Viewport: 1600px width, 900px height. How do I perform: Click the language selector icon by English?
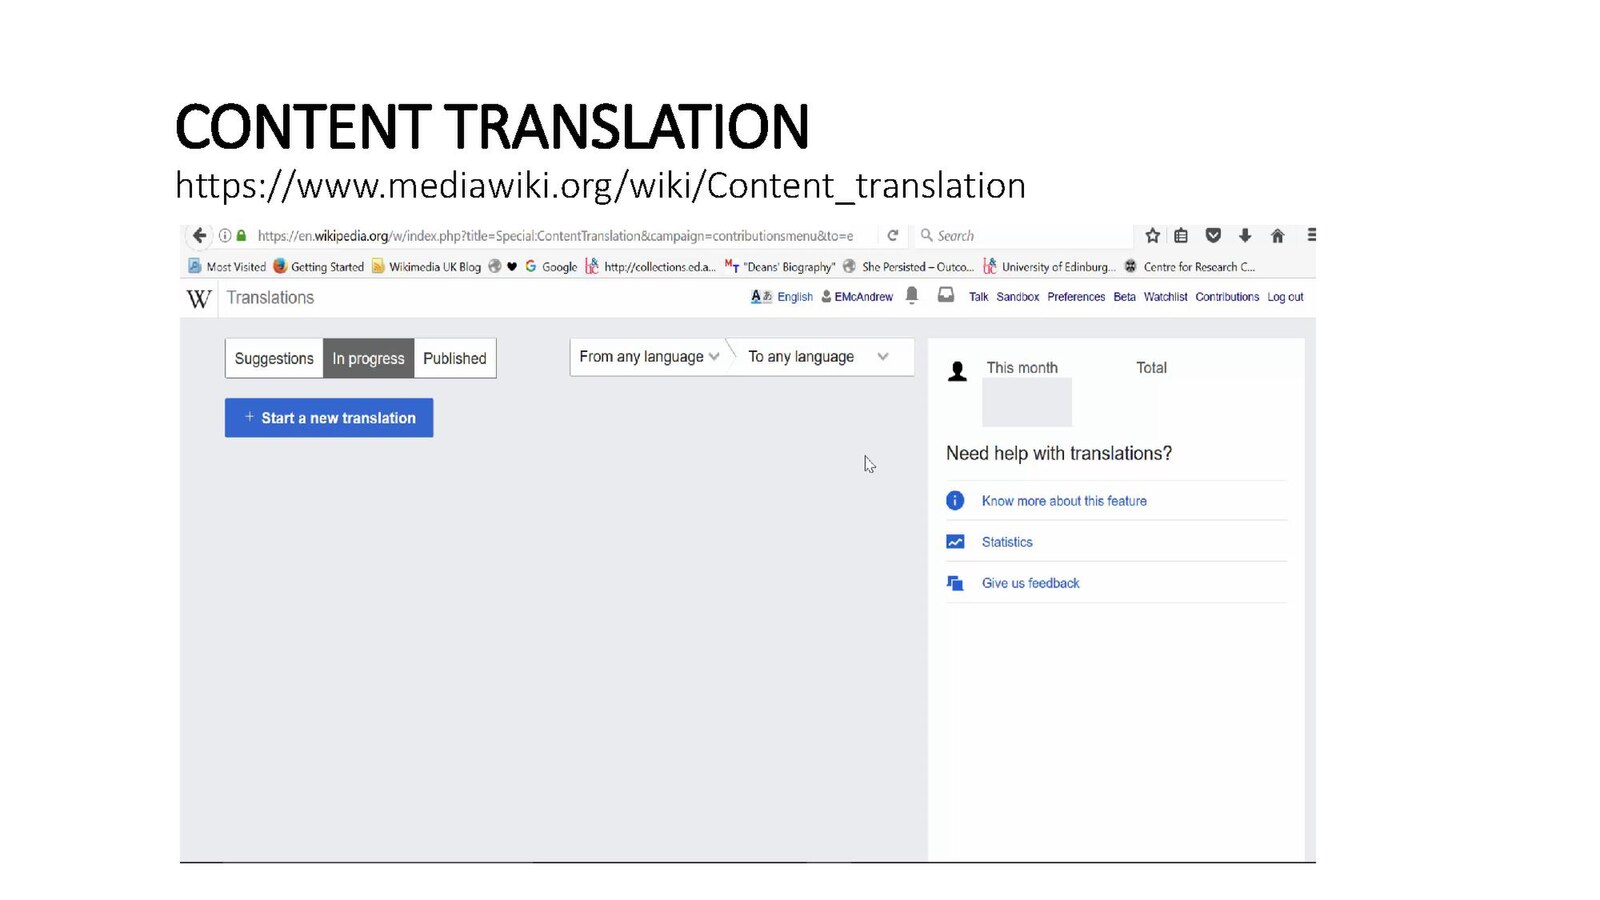click(x=761, y=296)
